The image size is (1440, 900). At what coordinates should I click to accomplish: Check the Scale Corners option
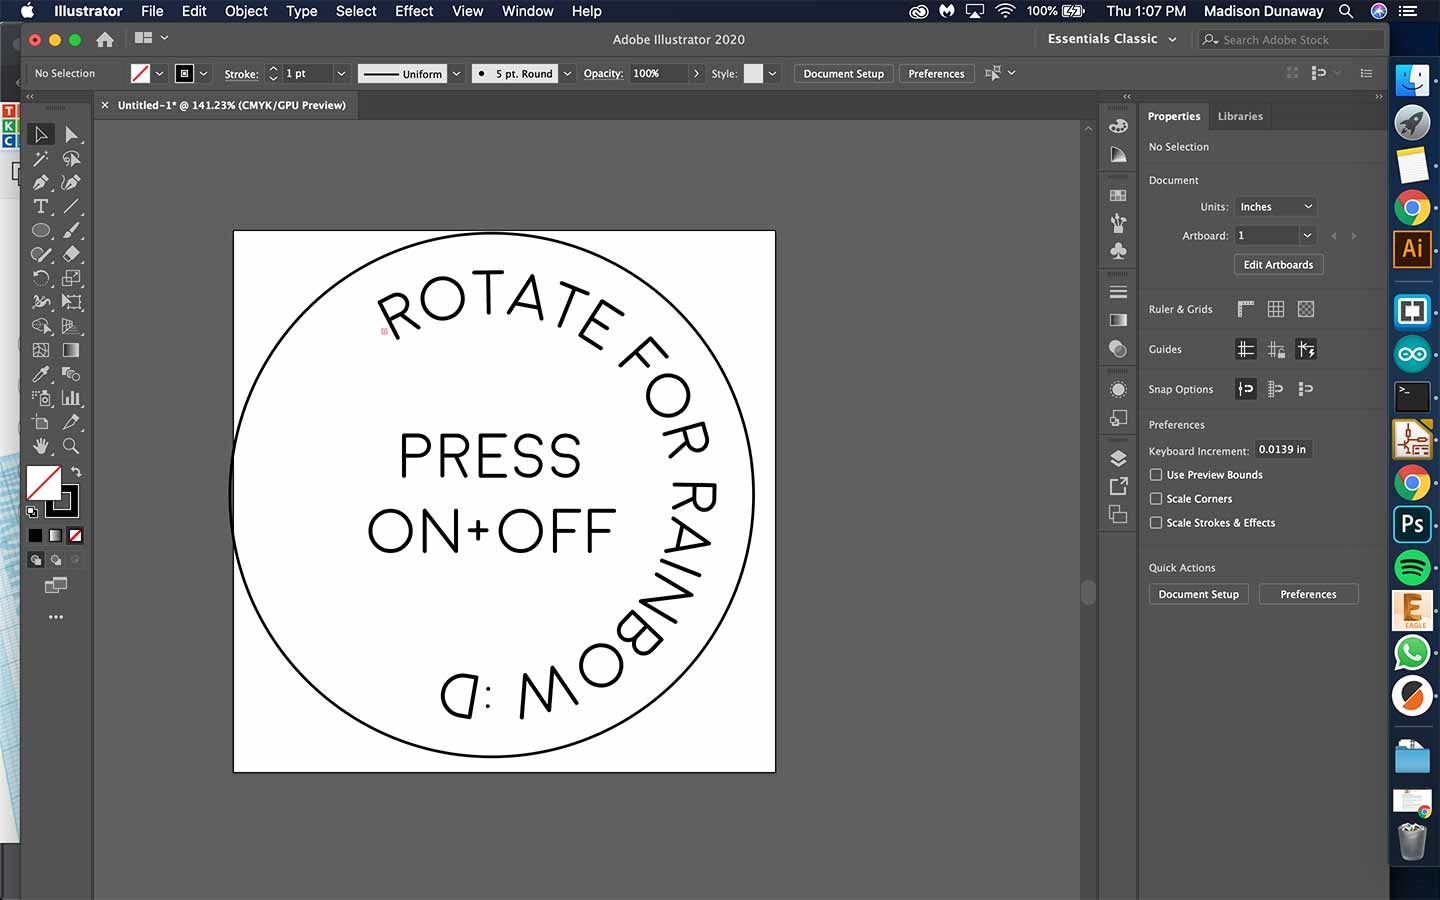click(1155, 499)
